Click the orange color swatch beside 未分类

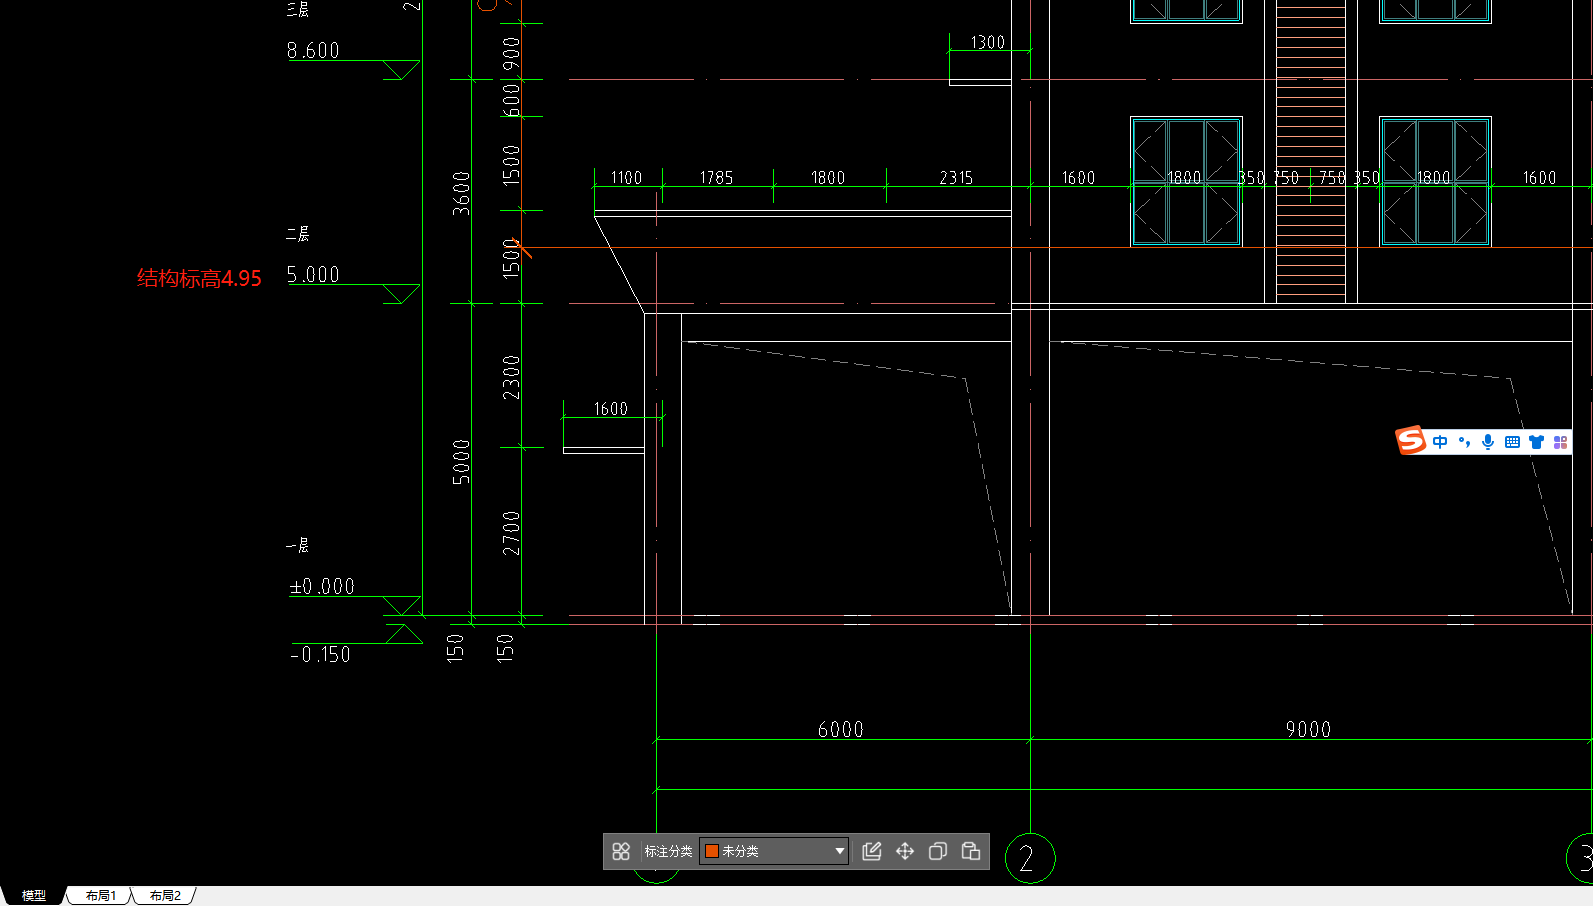click(x=712, y=851)
